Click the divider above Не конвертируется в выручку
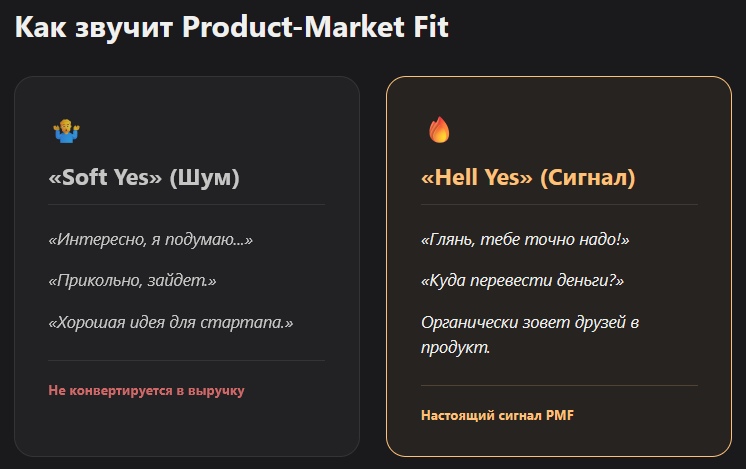This screenshot has height=469, width=746. coord(186,361)
